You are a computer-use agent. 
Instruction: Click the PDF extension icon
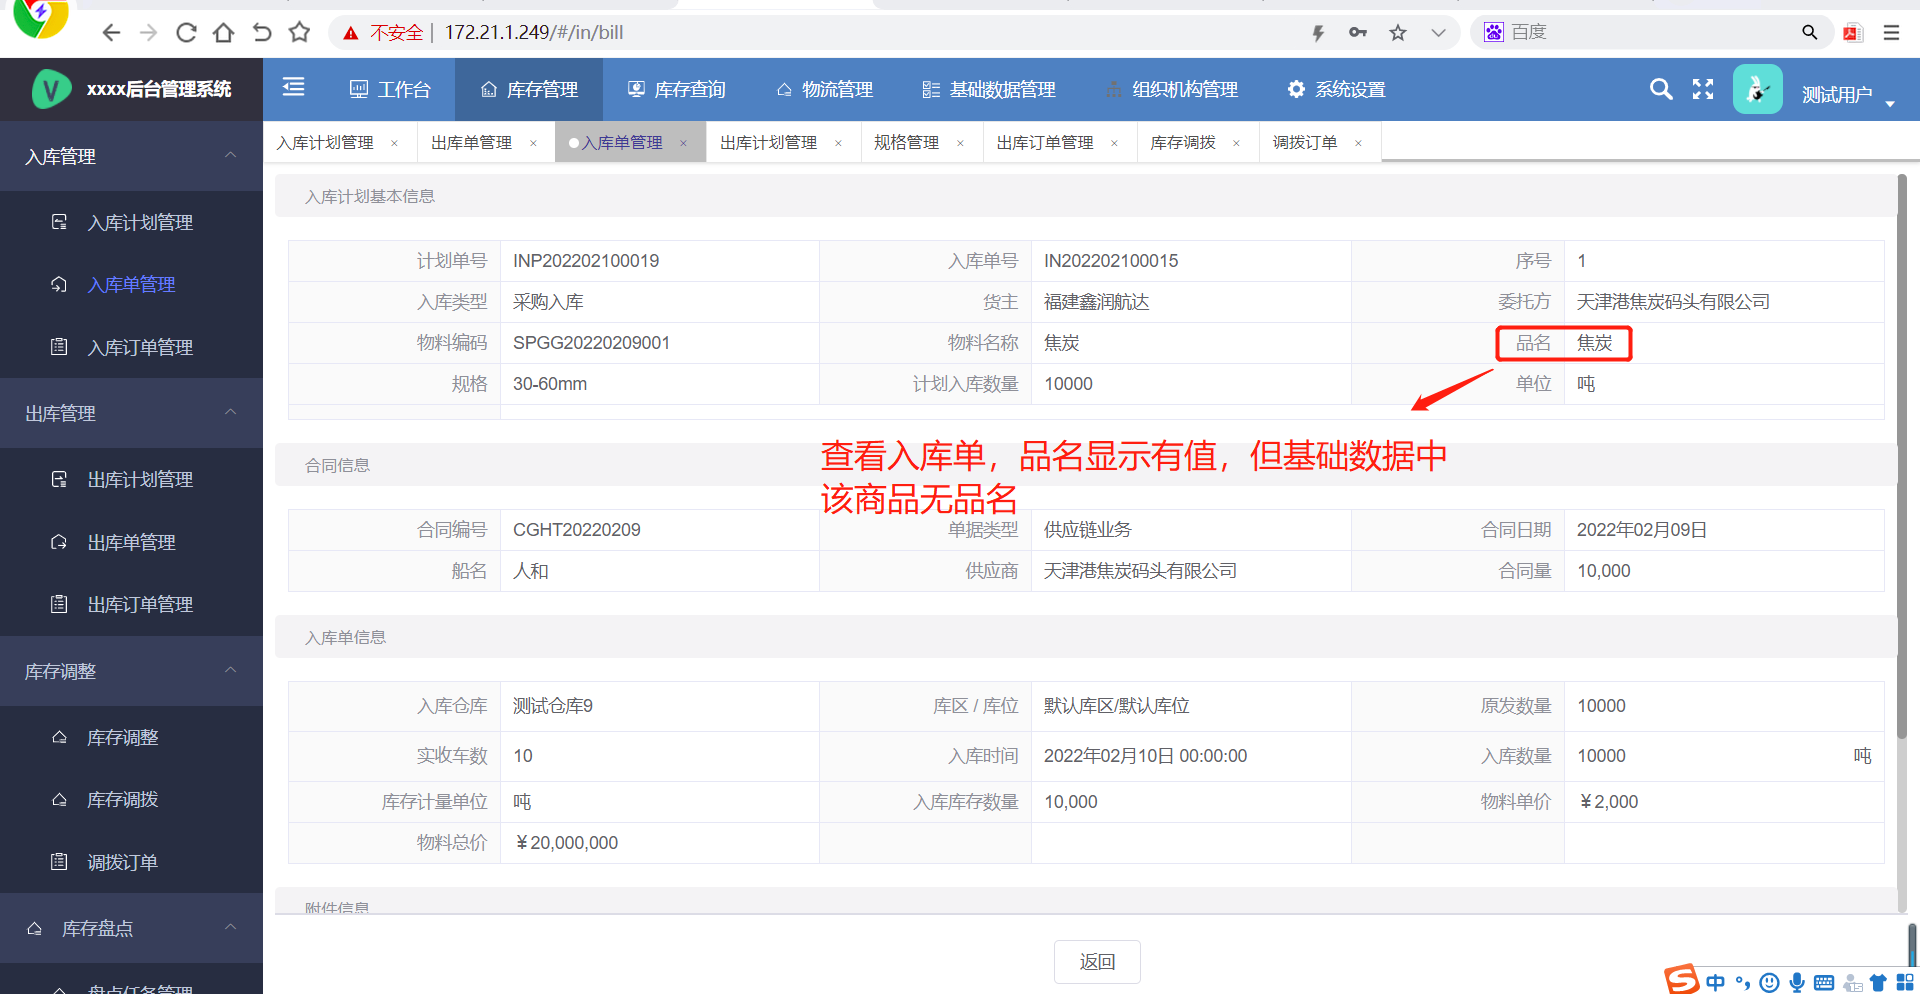tap(1853, 33)
